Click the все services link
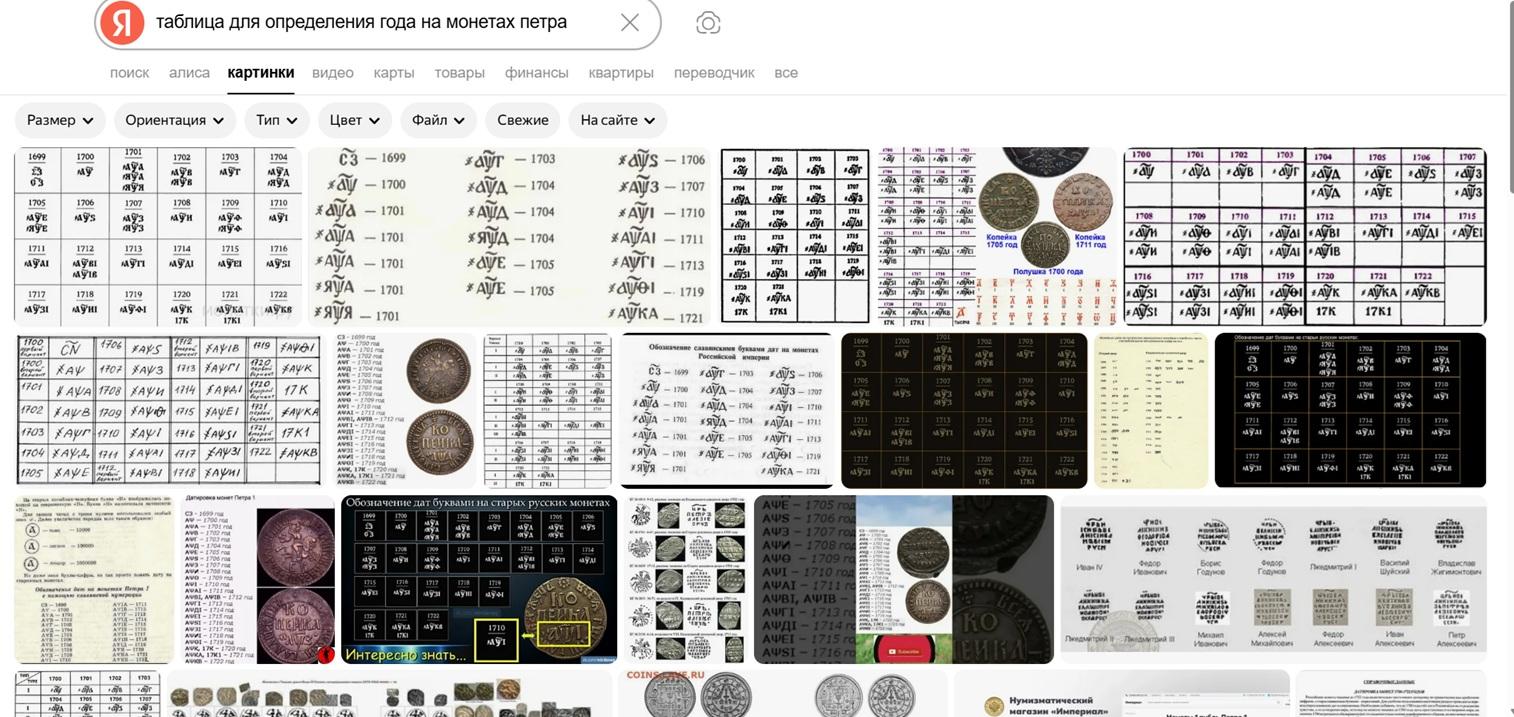1514x717 pixels. (786, 73)
